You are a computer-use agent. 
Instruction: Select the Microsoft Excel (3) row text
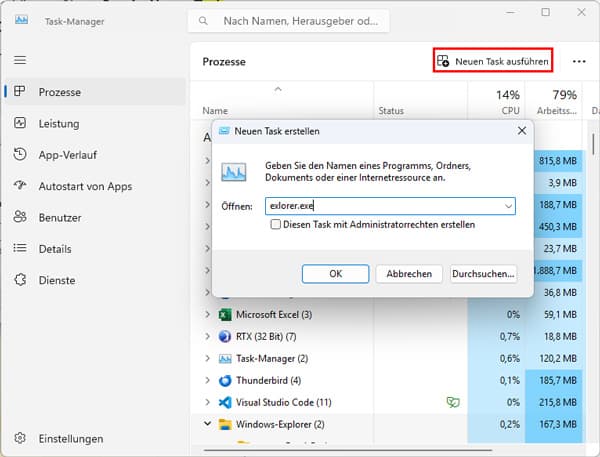coord(274,315)
